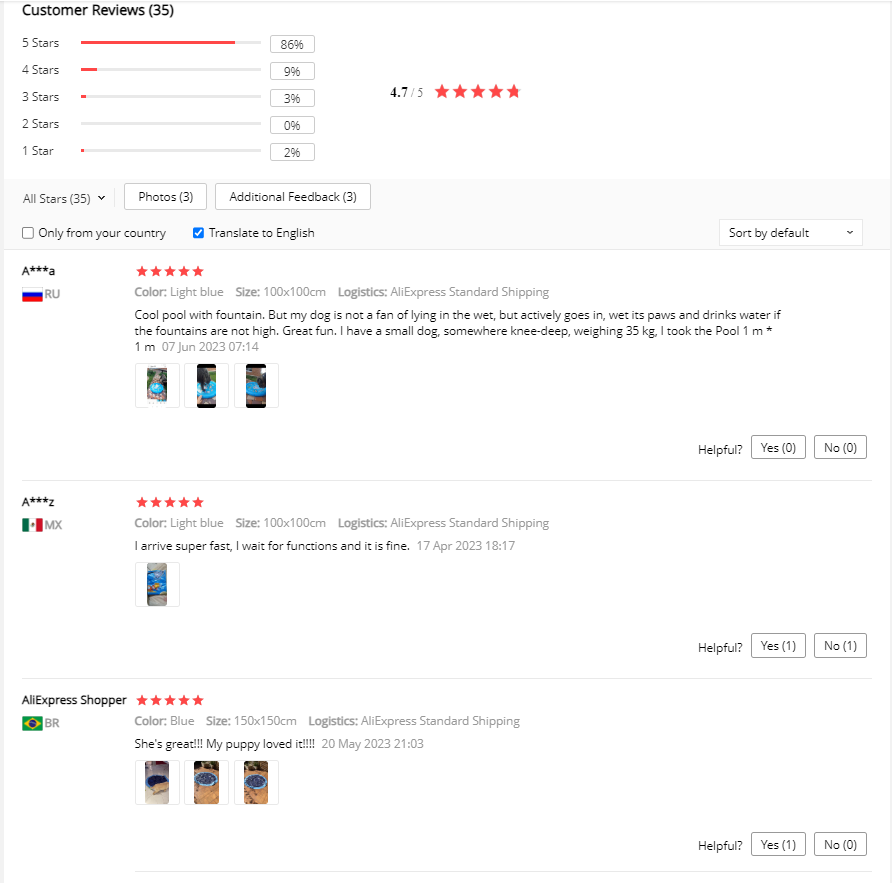Viewport: 892px width, 883px height.
Task: Show Additional Feedback (3) reviews
Action: point(293,197)
